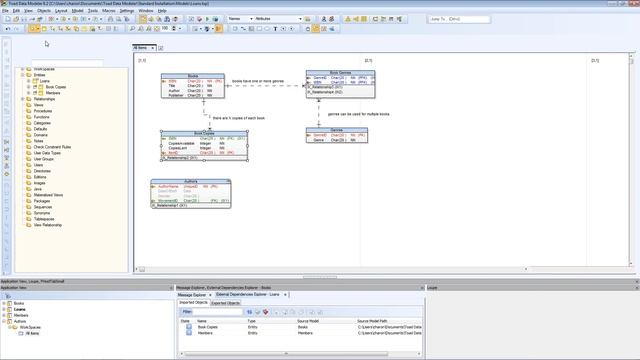Screen dimensions: 640x360
Task: Click the state icon of Book Copies row
Action: (189, 327)
